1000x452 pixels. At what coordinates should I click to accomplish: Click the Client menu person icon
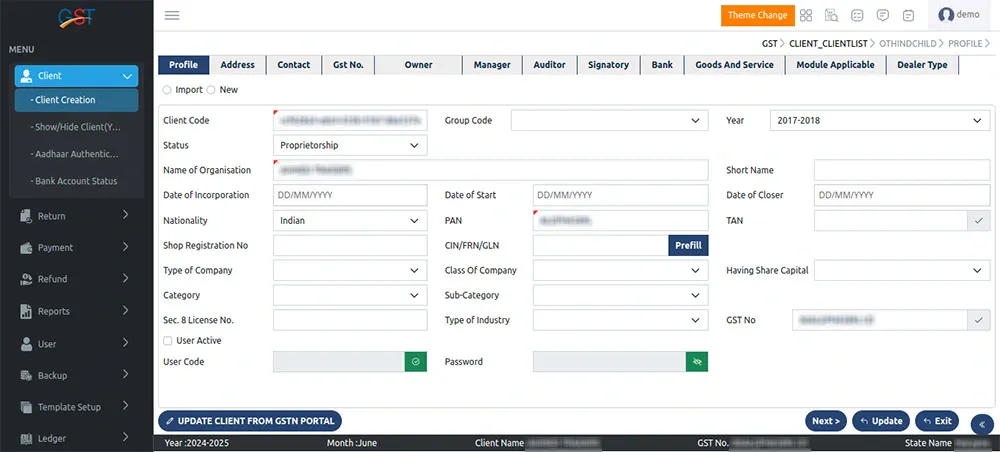pyautogui.click(x=26, y=76)
